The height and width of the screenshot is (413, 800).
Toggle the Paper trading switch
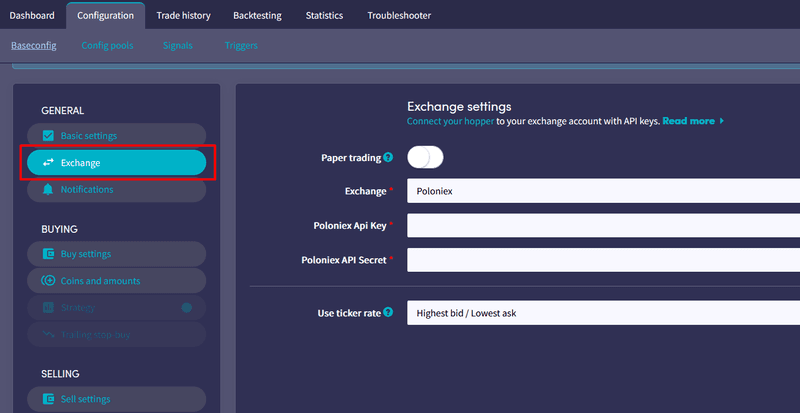click(425, 157)
